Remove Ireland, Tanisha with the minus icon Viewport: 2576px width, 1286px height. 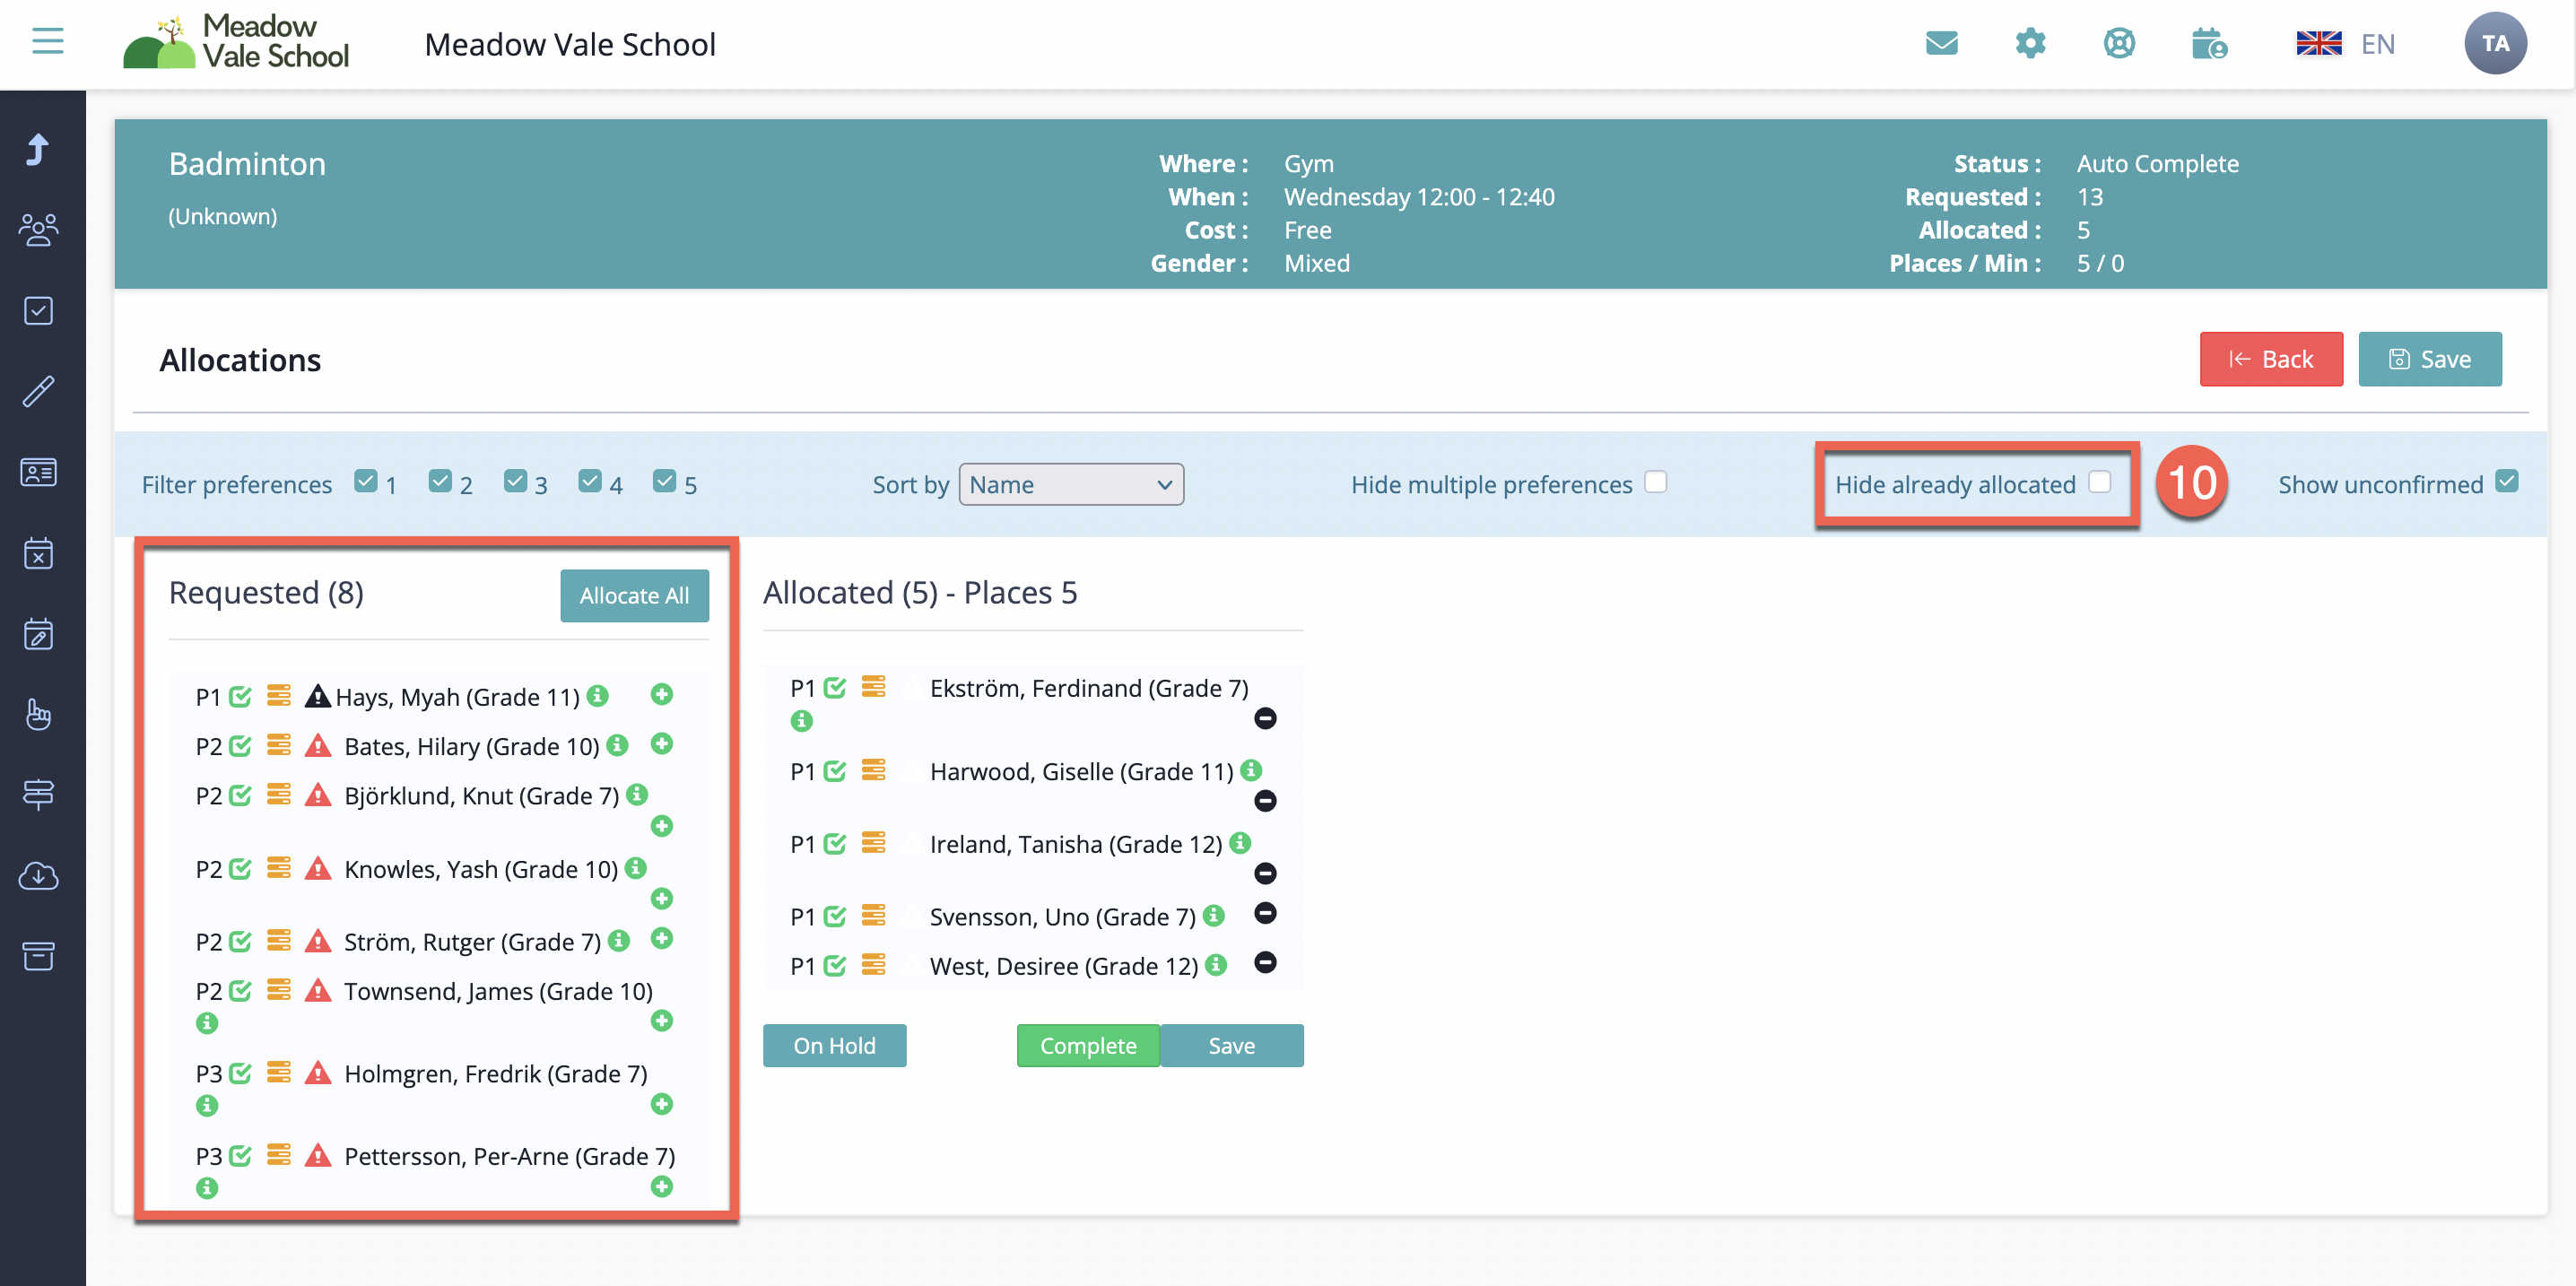coord(1265,874)
